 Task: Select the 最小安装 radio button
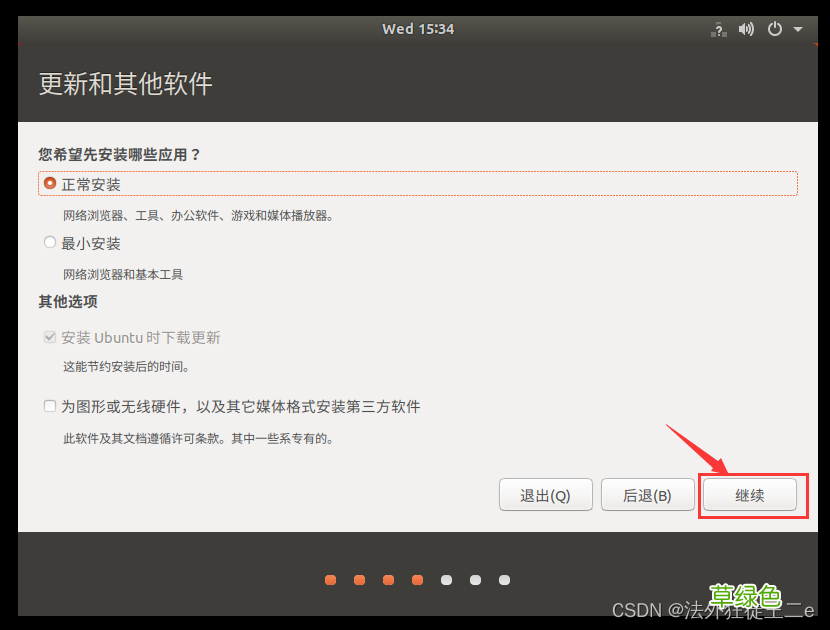click(x=49, y=241)
